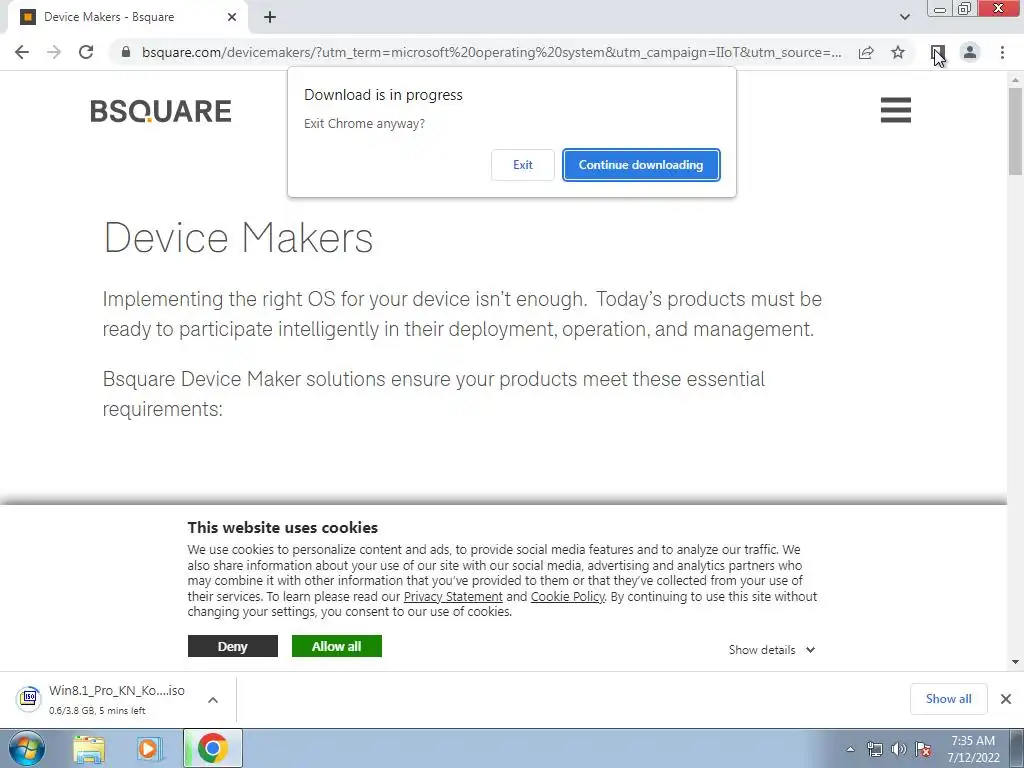
Task: Open the Windows Start menu
Action: pos(26,748)
